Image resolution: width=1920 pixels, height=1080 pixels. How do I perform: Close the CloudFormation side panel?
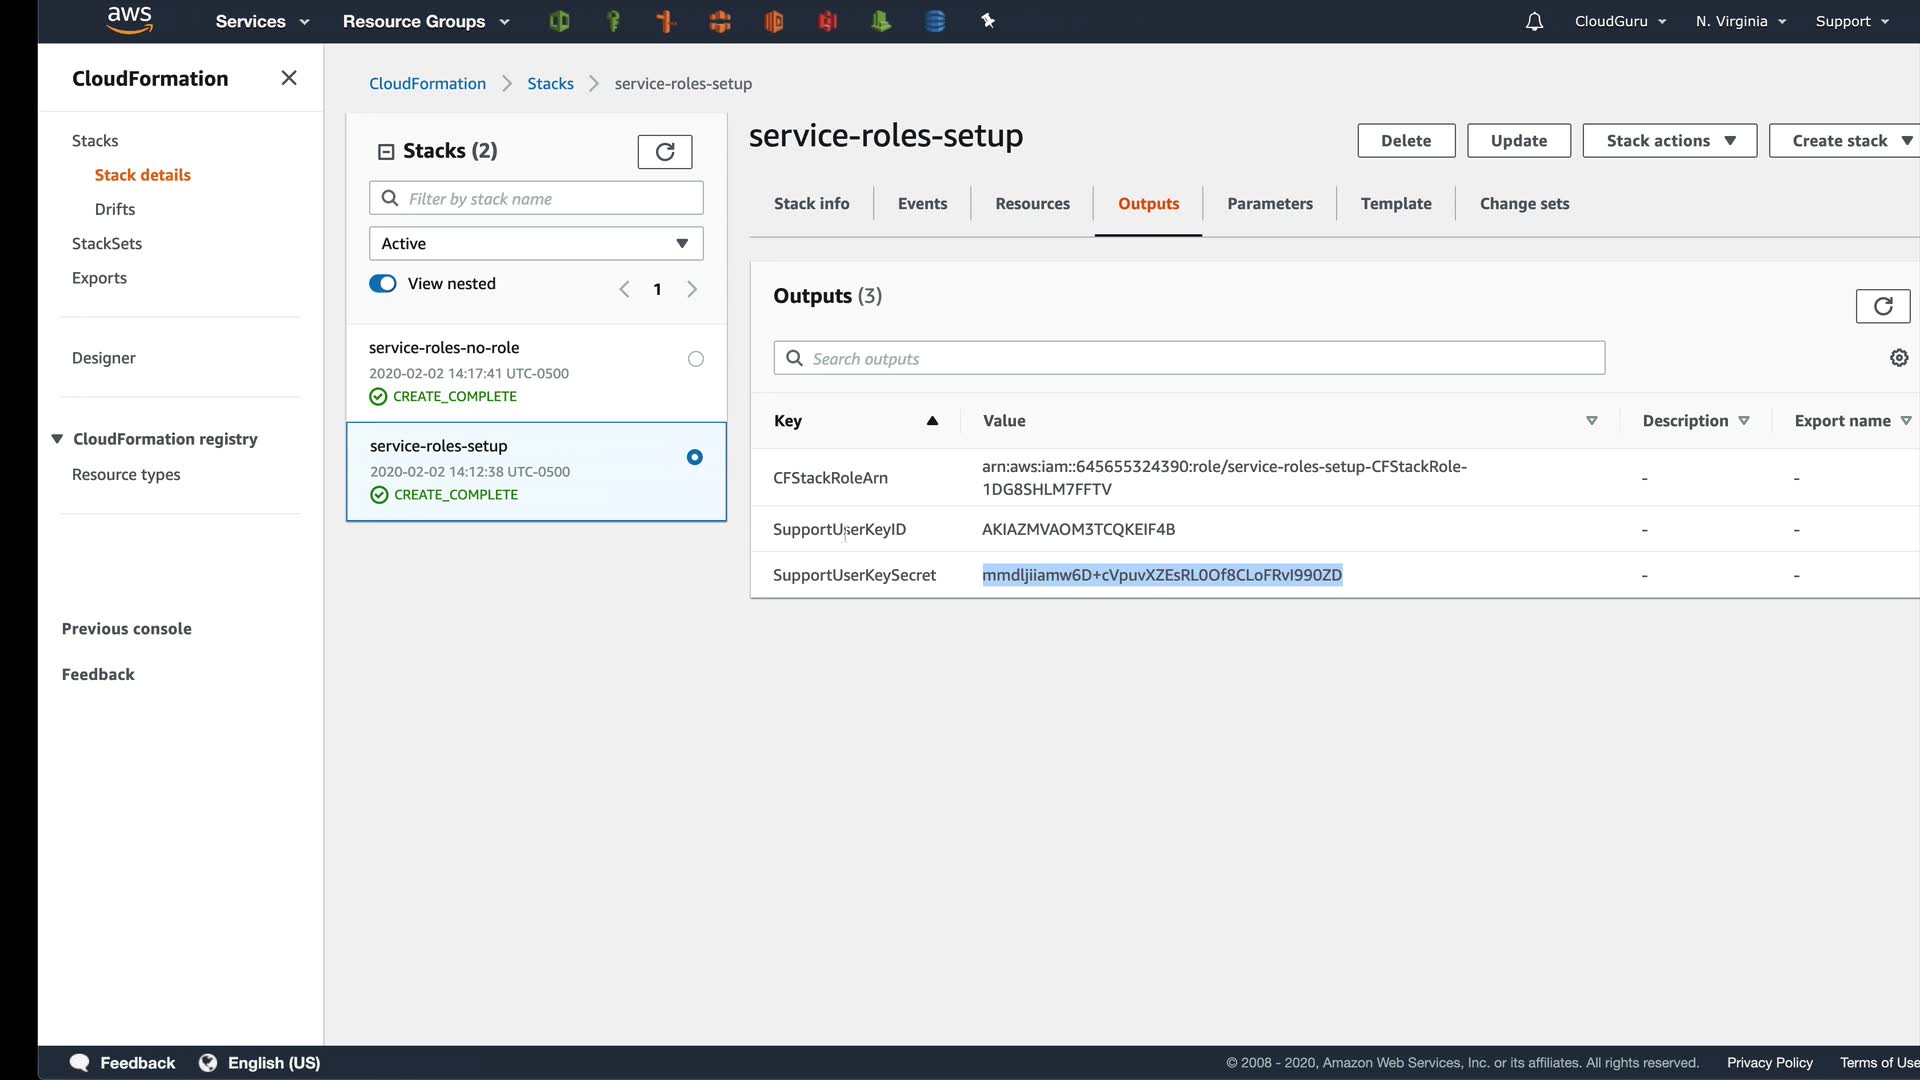point(289,78)
